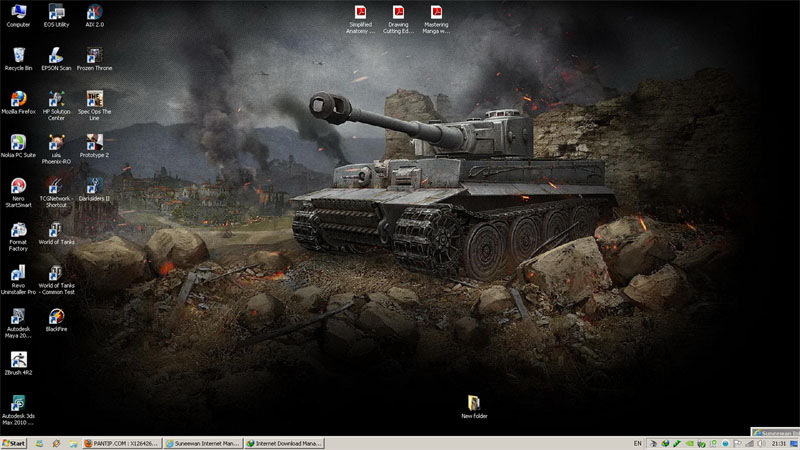Open HP Solution Center icon
800x450 pixels.
click(56, 106)
